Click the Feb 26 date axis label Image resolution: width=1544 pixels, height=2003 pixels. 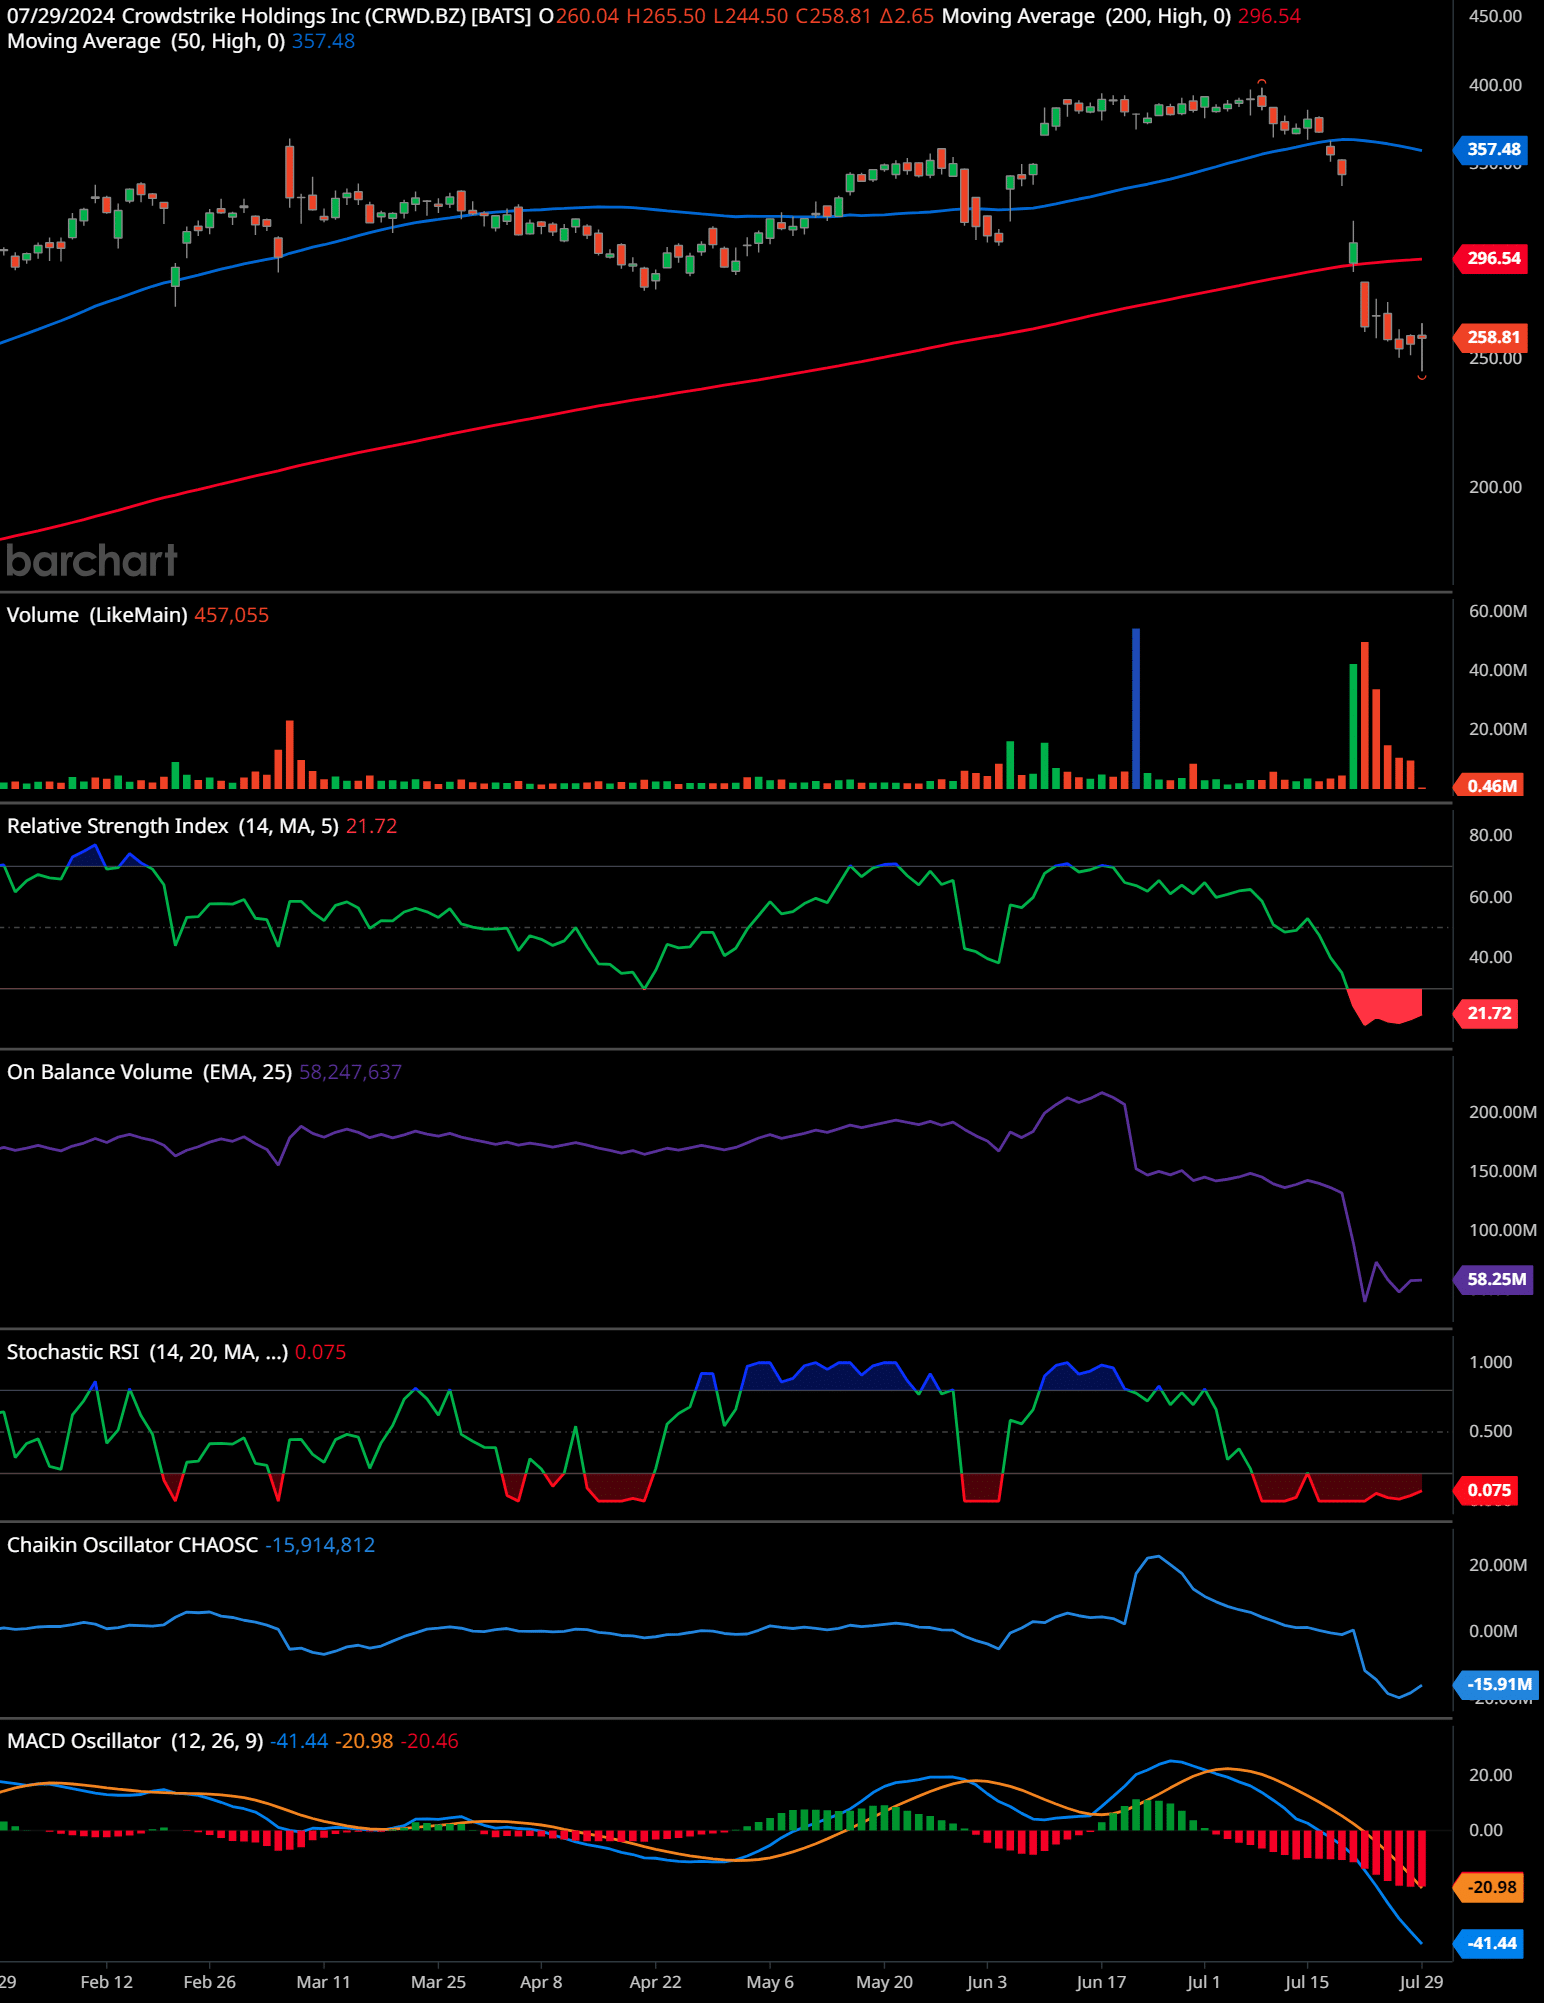[x=210, y=1982]
